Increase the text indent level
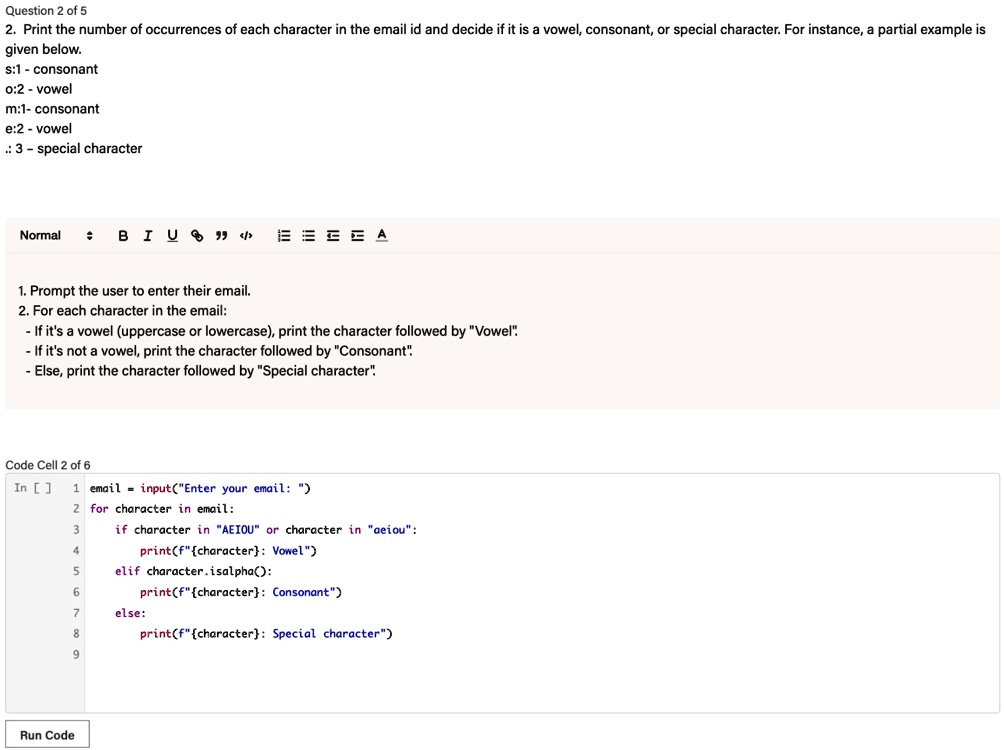Image resolution: width=1004 pixels, height=750 pixels. pos(357,235)
